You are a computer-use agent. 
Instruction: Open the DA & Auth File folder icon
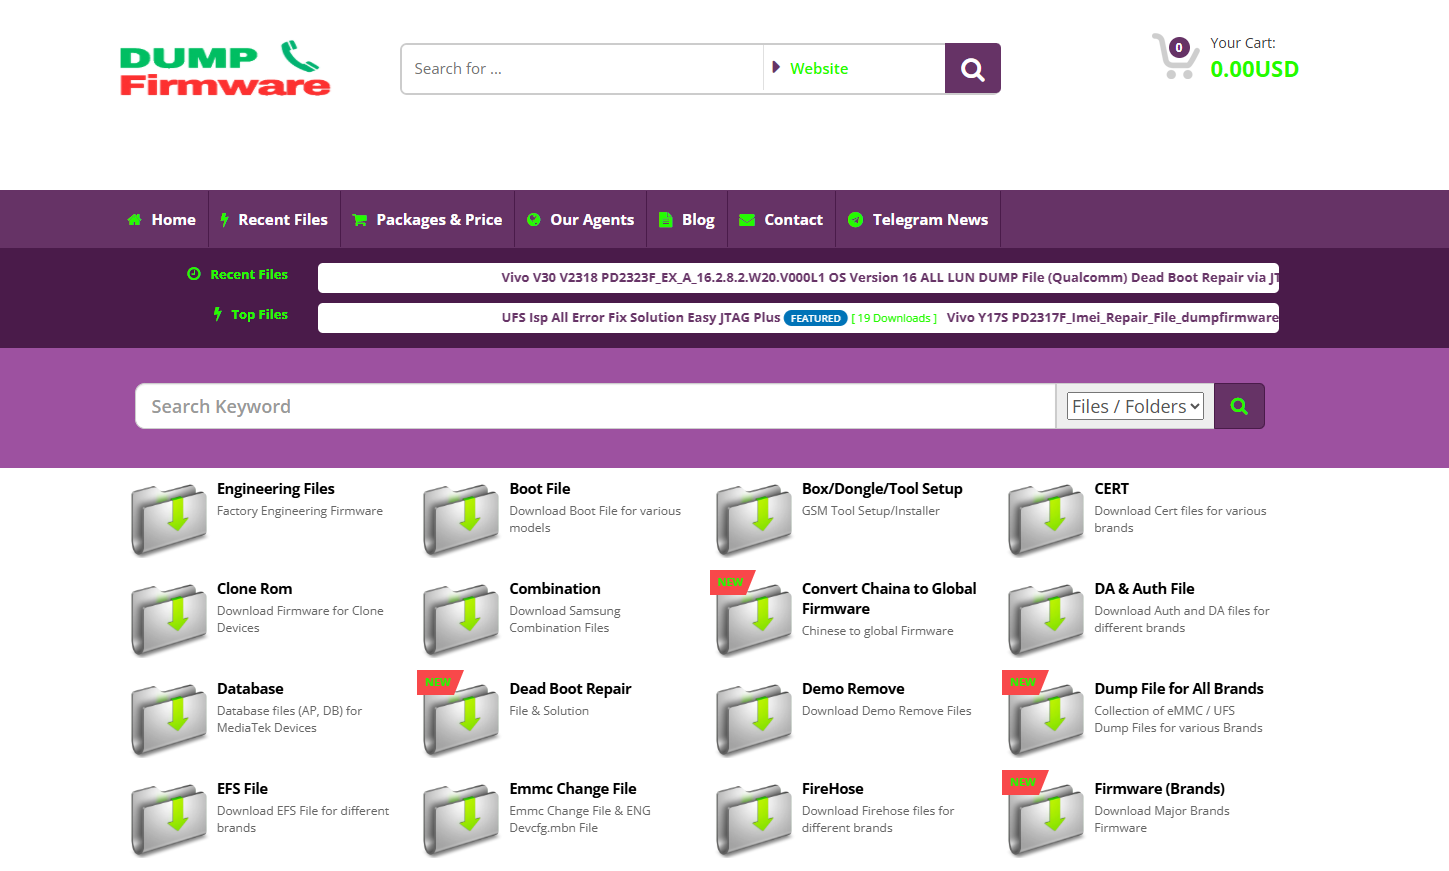pos(1046,619)
